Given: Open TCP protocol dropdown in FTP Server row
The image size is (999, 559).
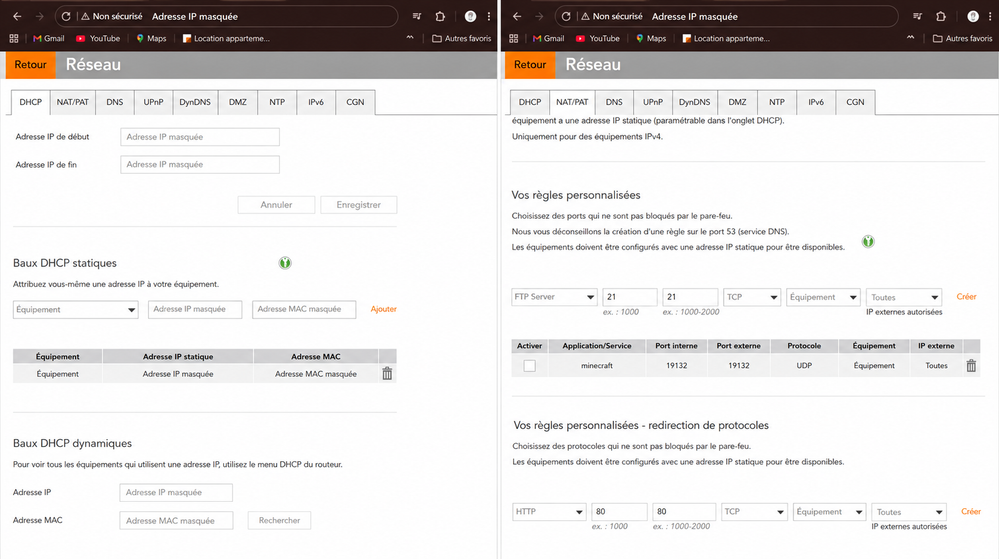Looking at the screenshot, I should pyautogui.click(x=752, y=297).
